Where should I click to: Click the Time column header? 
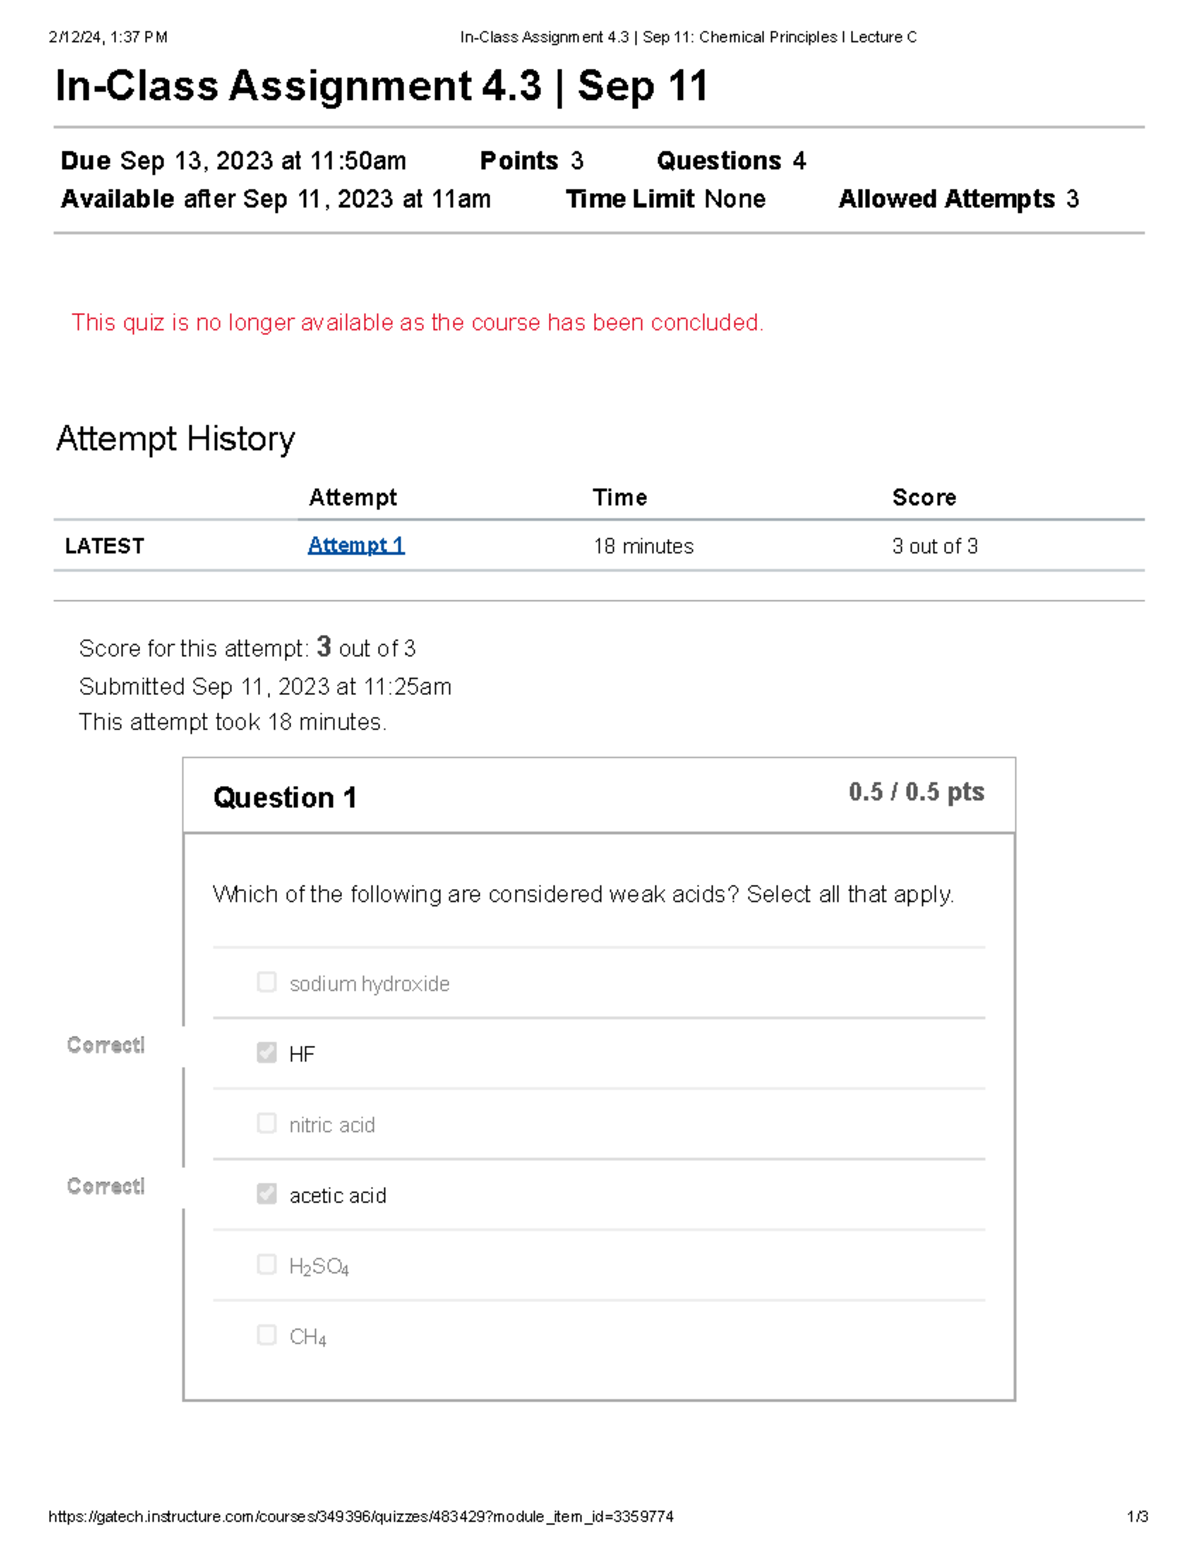[620, 497]
